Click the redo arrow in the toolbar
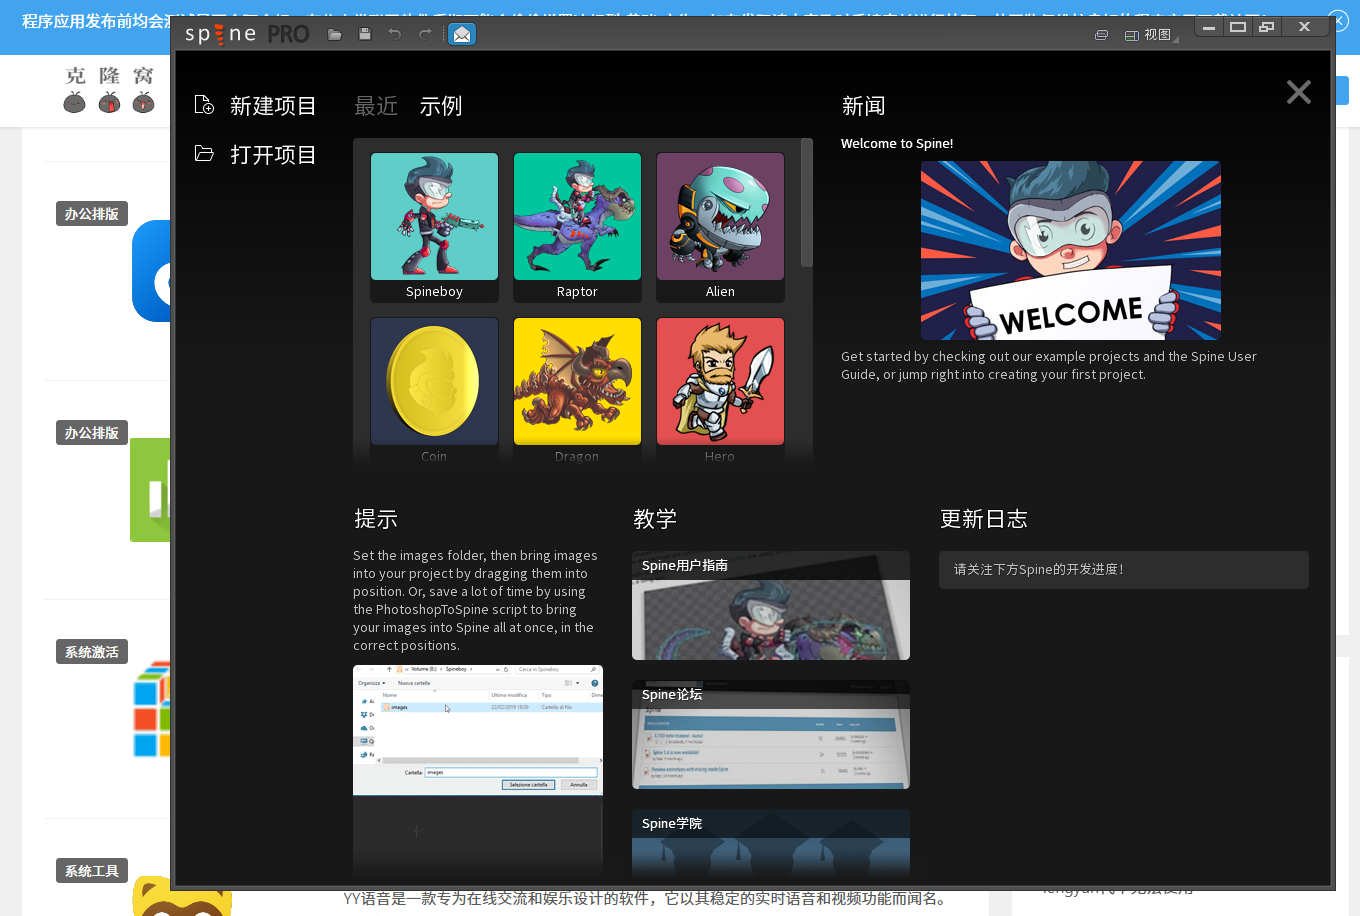The height and width of the screenshot is (916, 1360). [426, 34]
